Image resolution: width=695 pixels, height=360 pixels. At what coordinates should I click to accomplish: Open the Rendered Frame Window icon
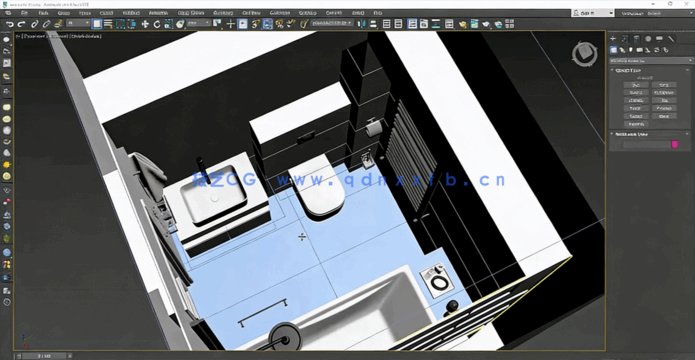(x=475, y=24)
